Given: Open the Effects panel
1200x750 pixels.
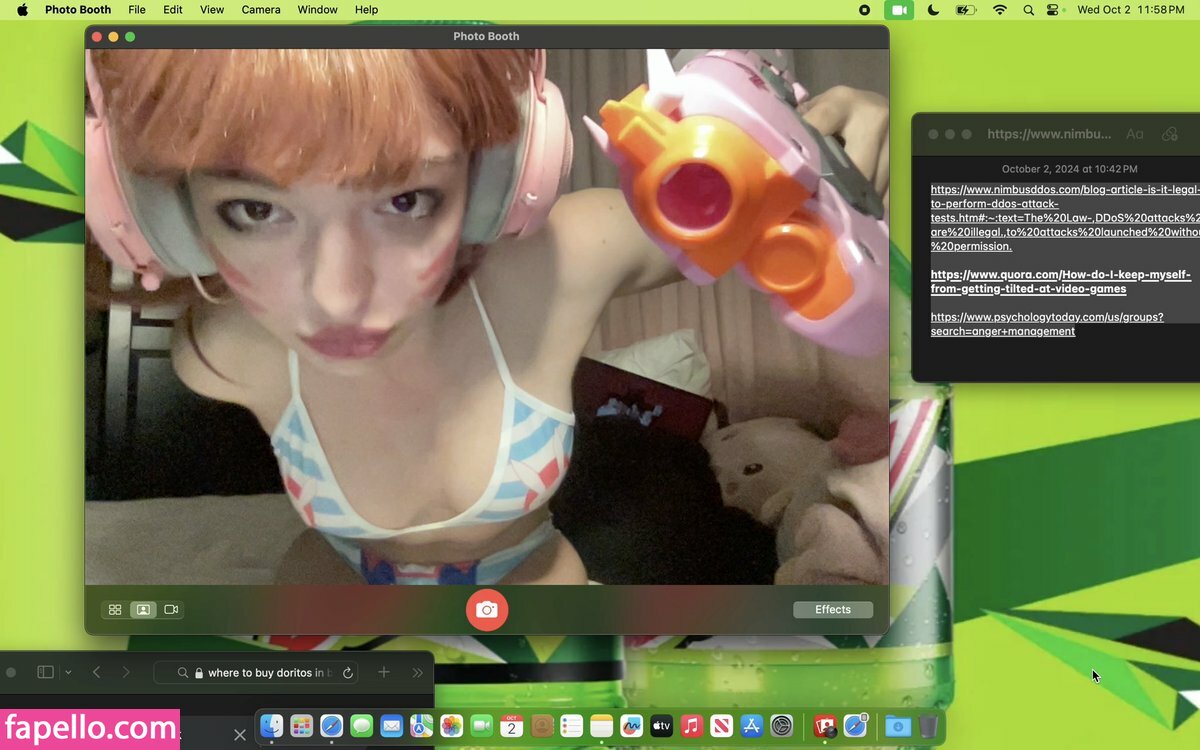Looking at the screenshot, I should click(x=832, y=610).
